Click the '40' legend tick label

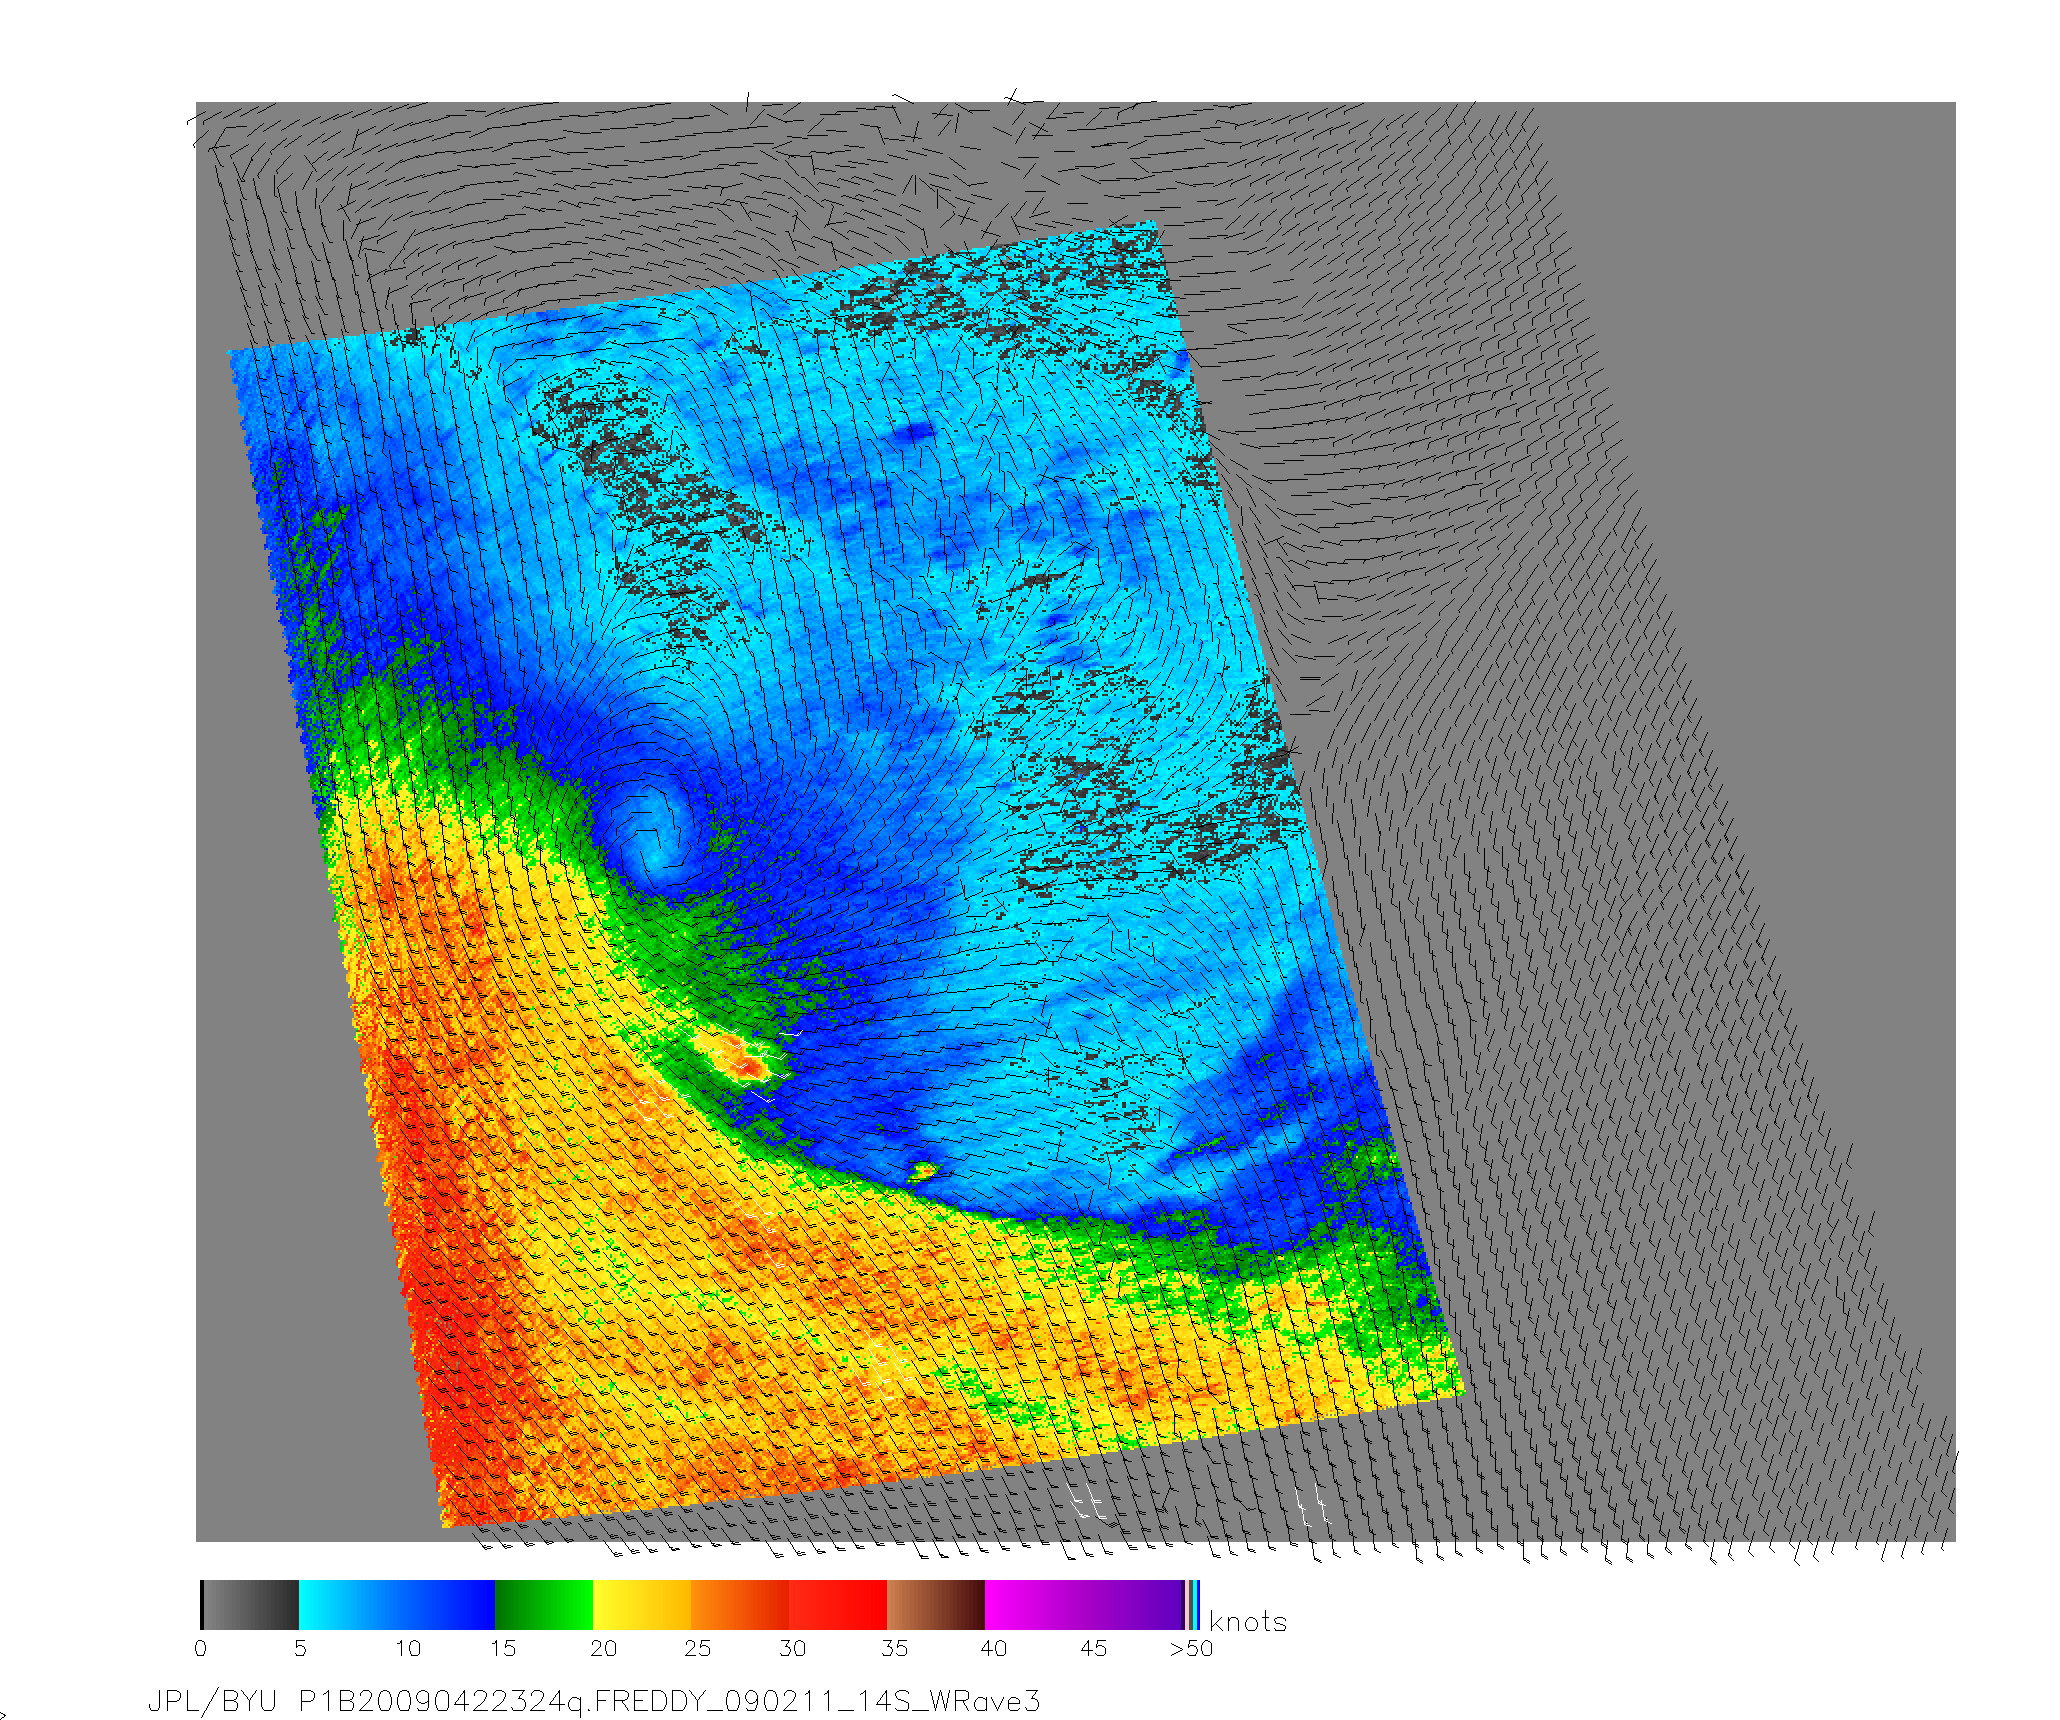994,1648
